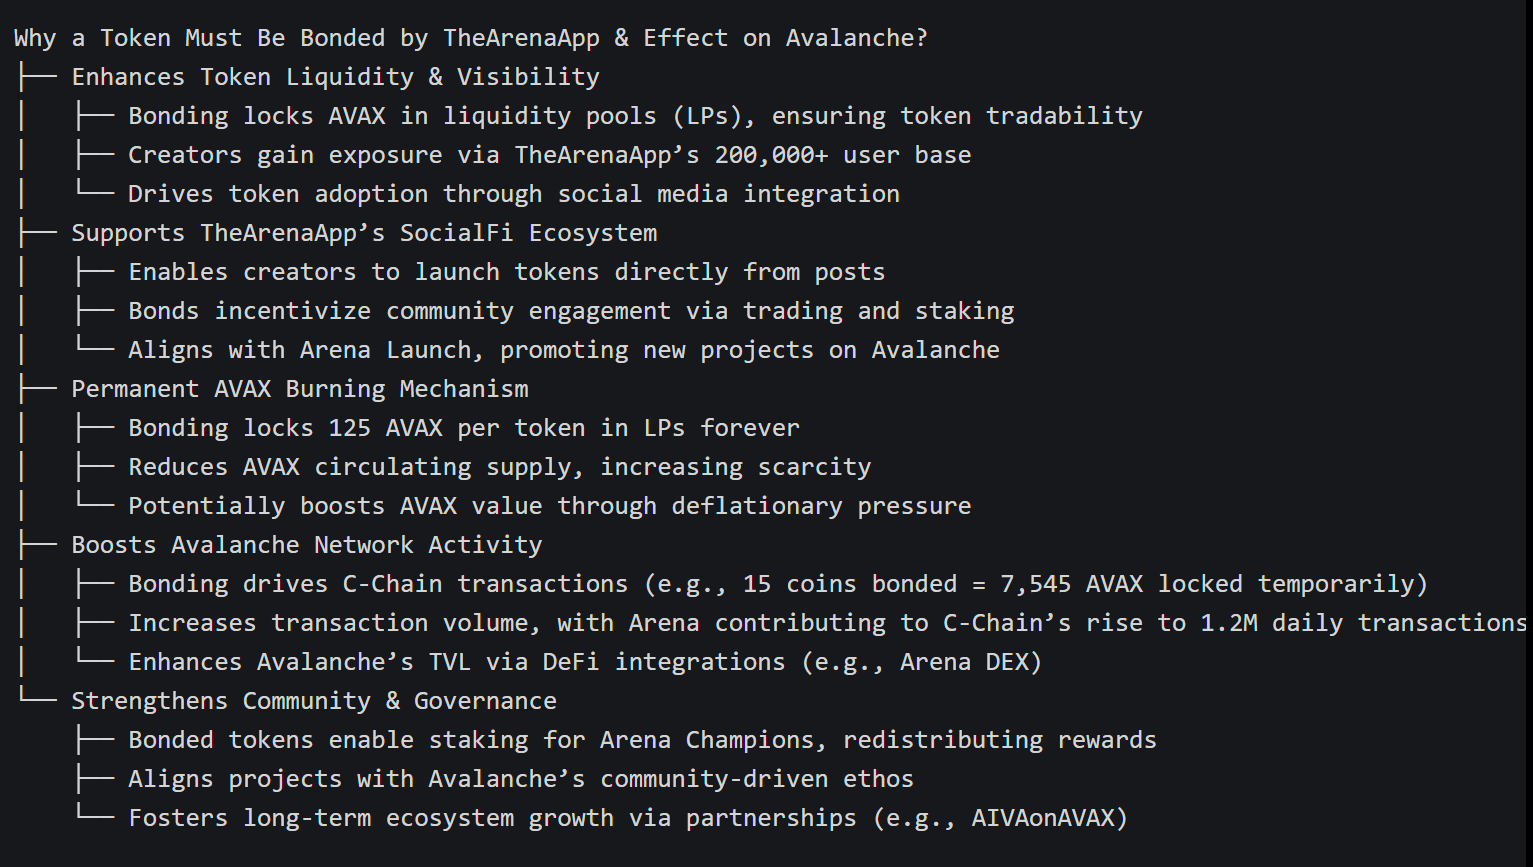
Task: Click "Bonding locks 125 AVAX per token" line
Action: point(464,428)
